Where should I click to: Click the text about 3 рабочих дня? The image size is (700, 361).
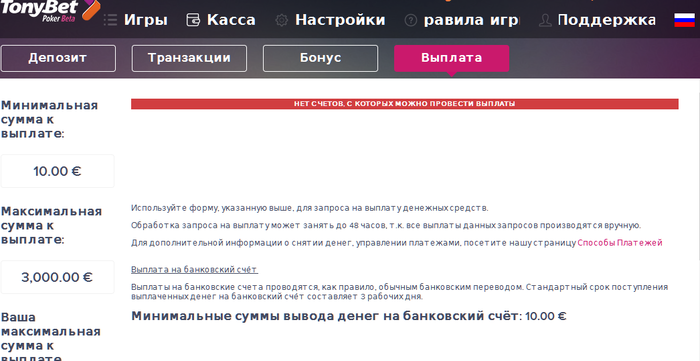400,291
